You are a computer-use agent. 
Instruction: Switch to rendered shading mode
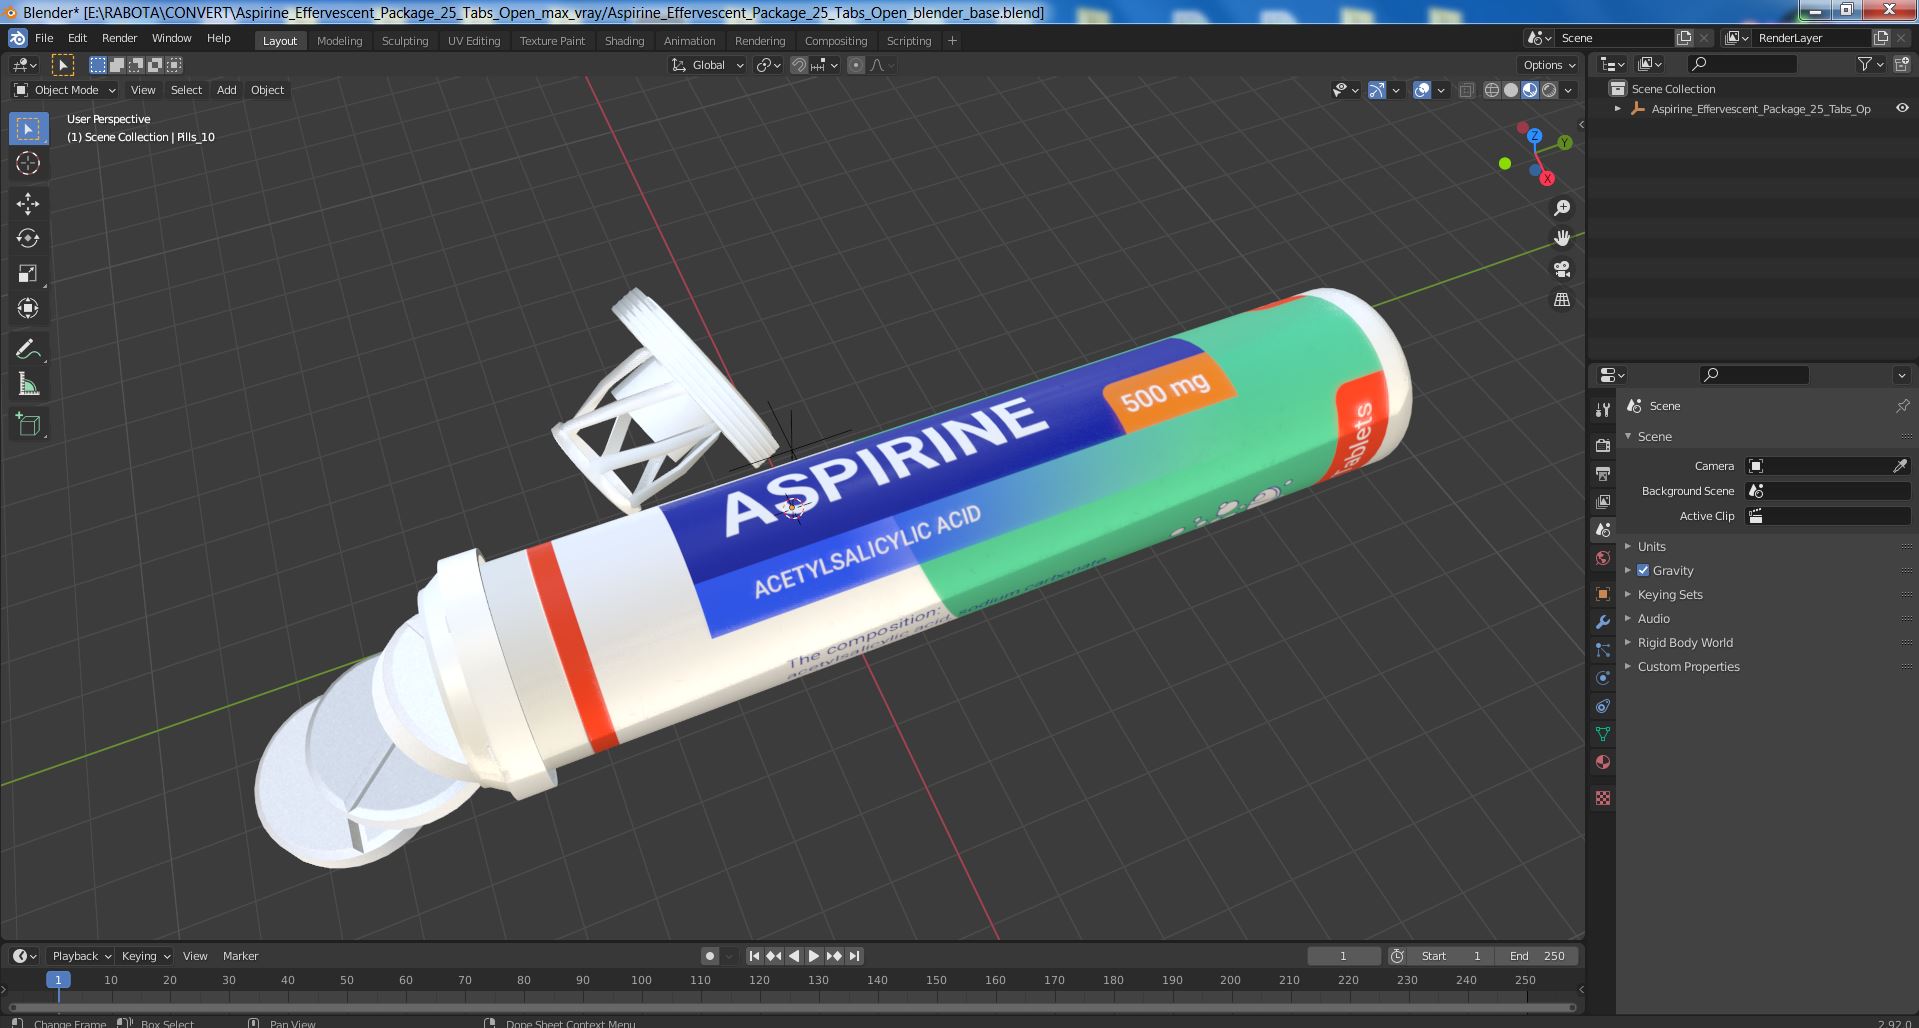[1549, 90]
